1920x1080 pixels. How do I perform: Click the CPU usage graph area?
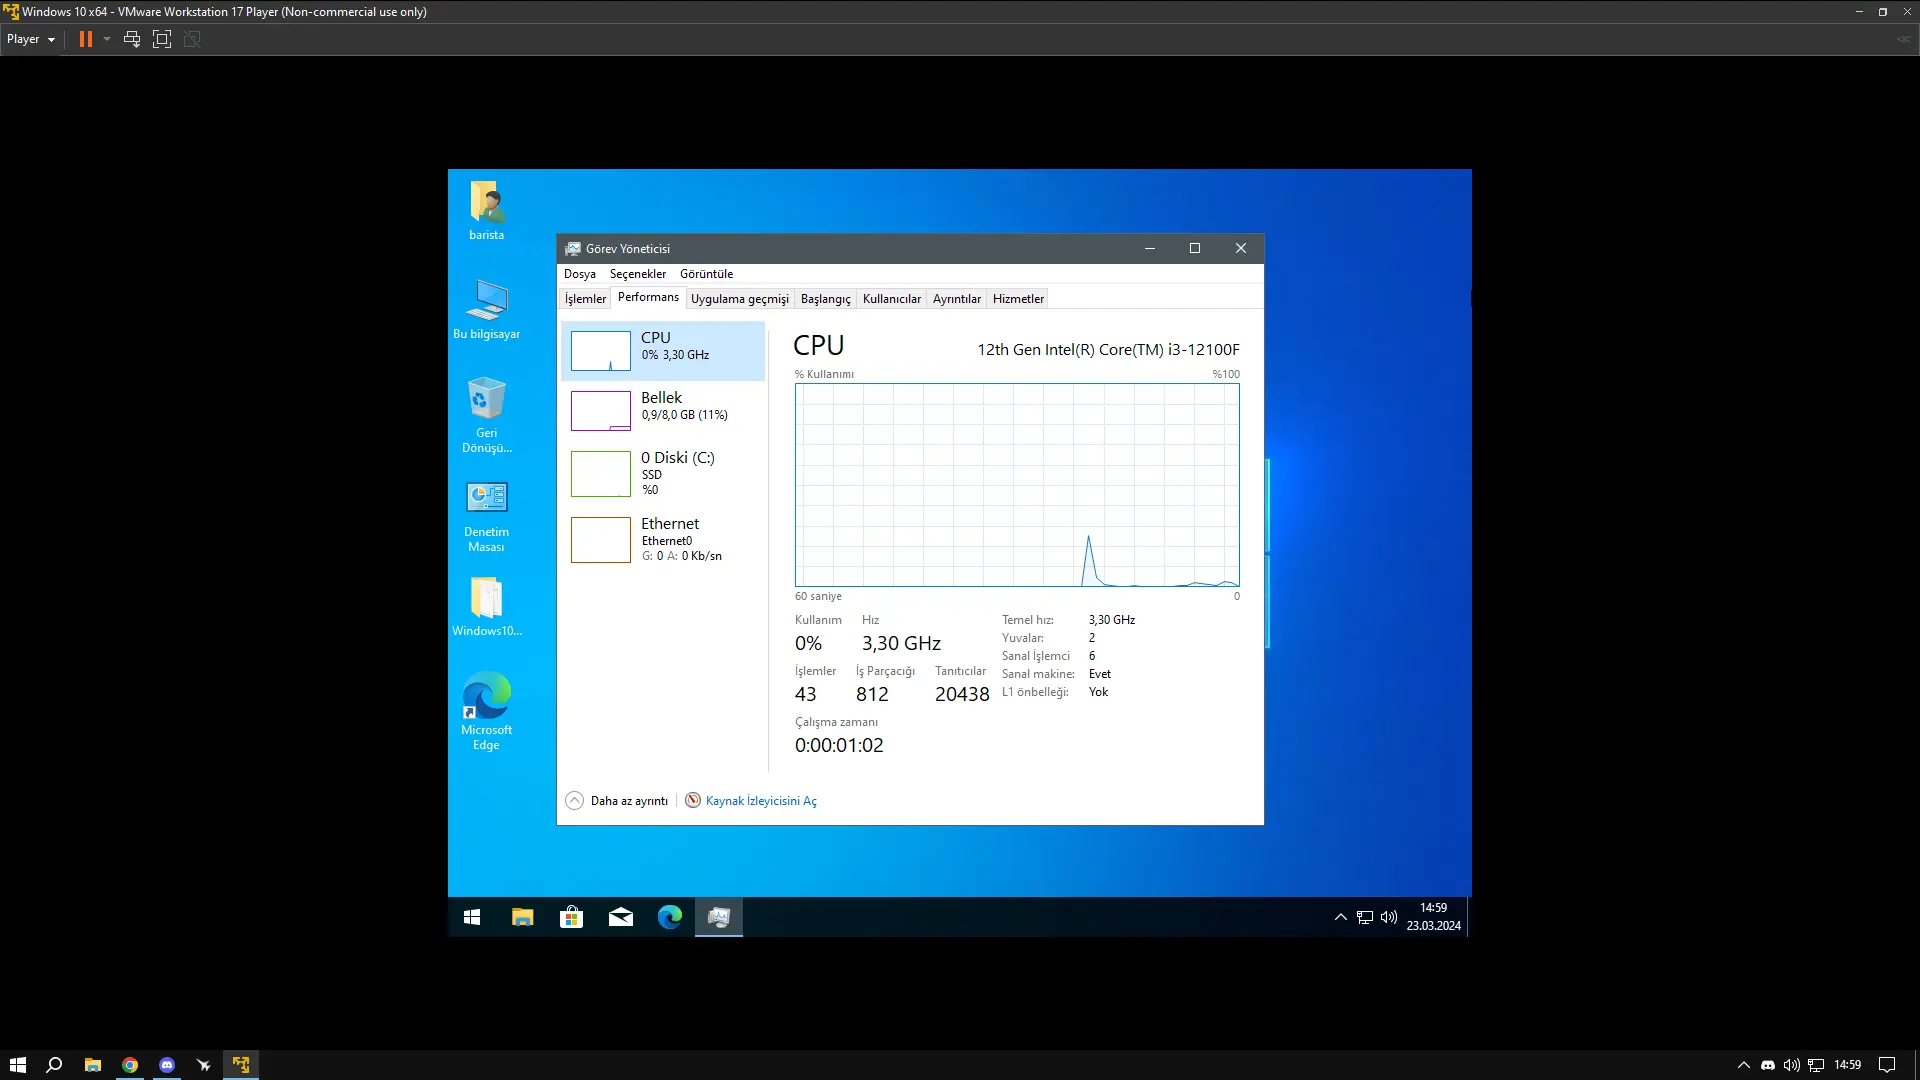pos(1017,485)
